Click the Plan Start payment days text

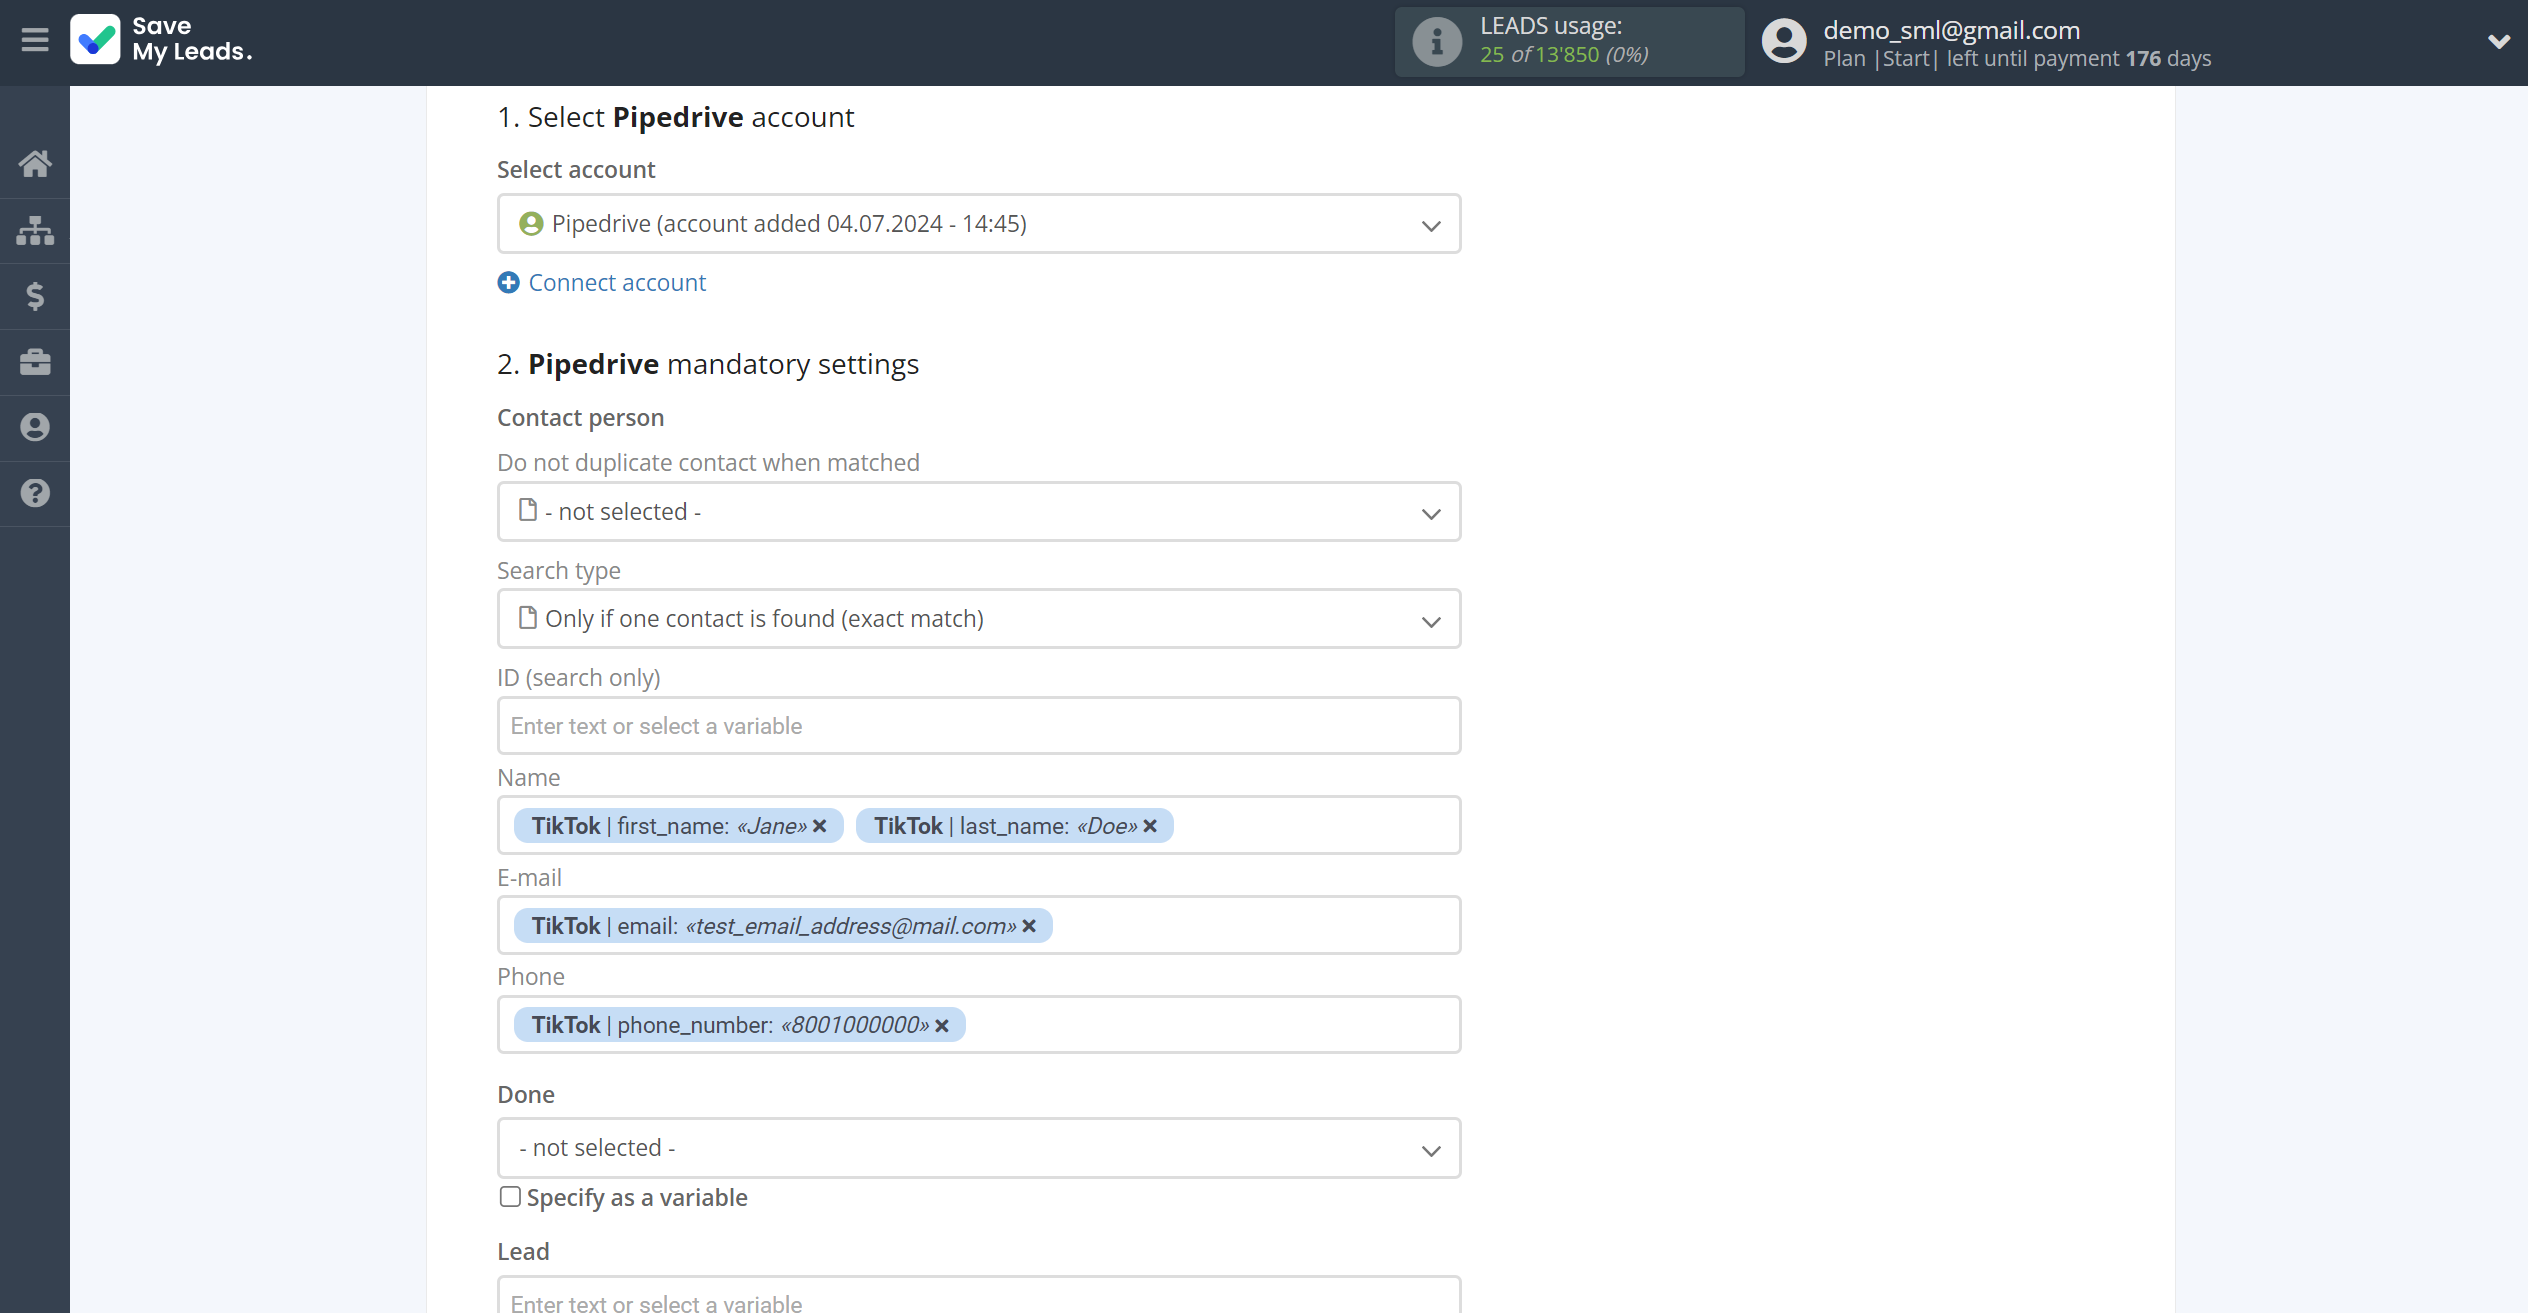2017,59
